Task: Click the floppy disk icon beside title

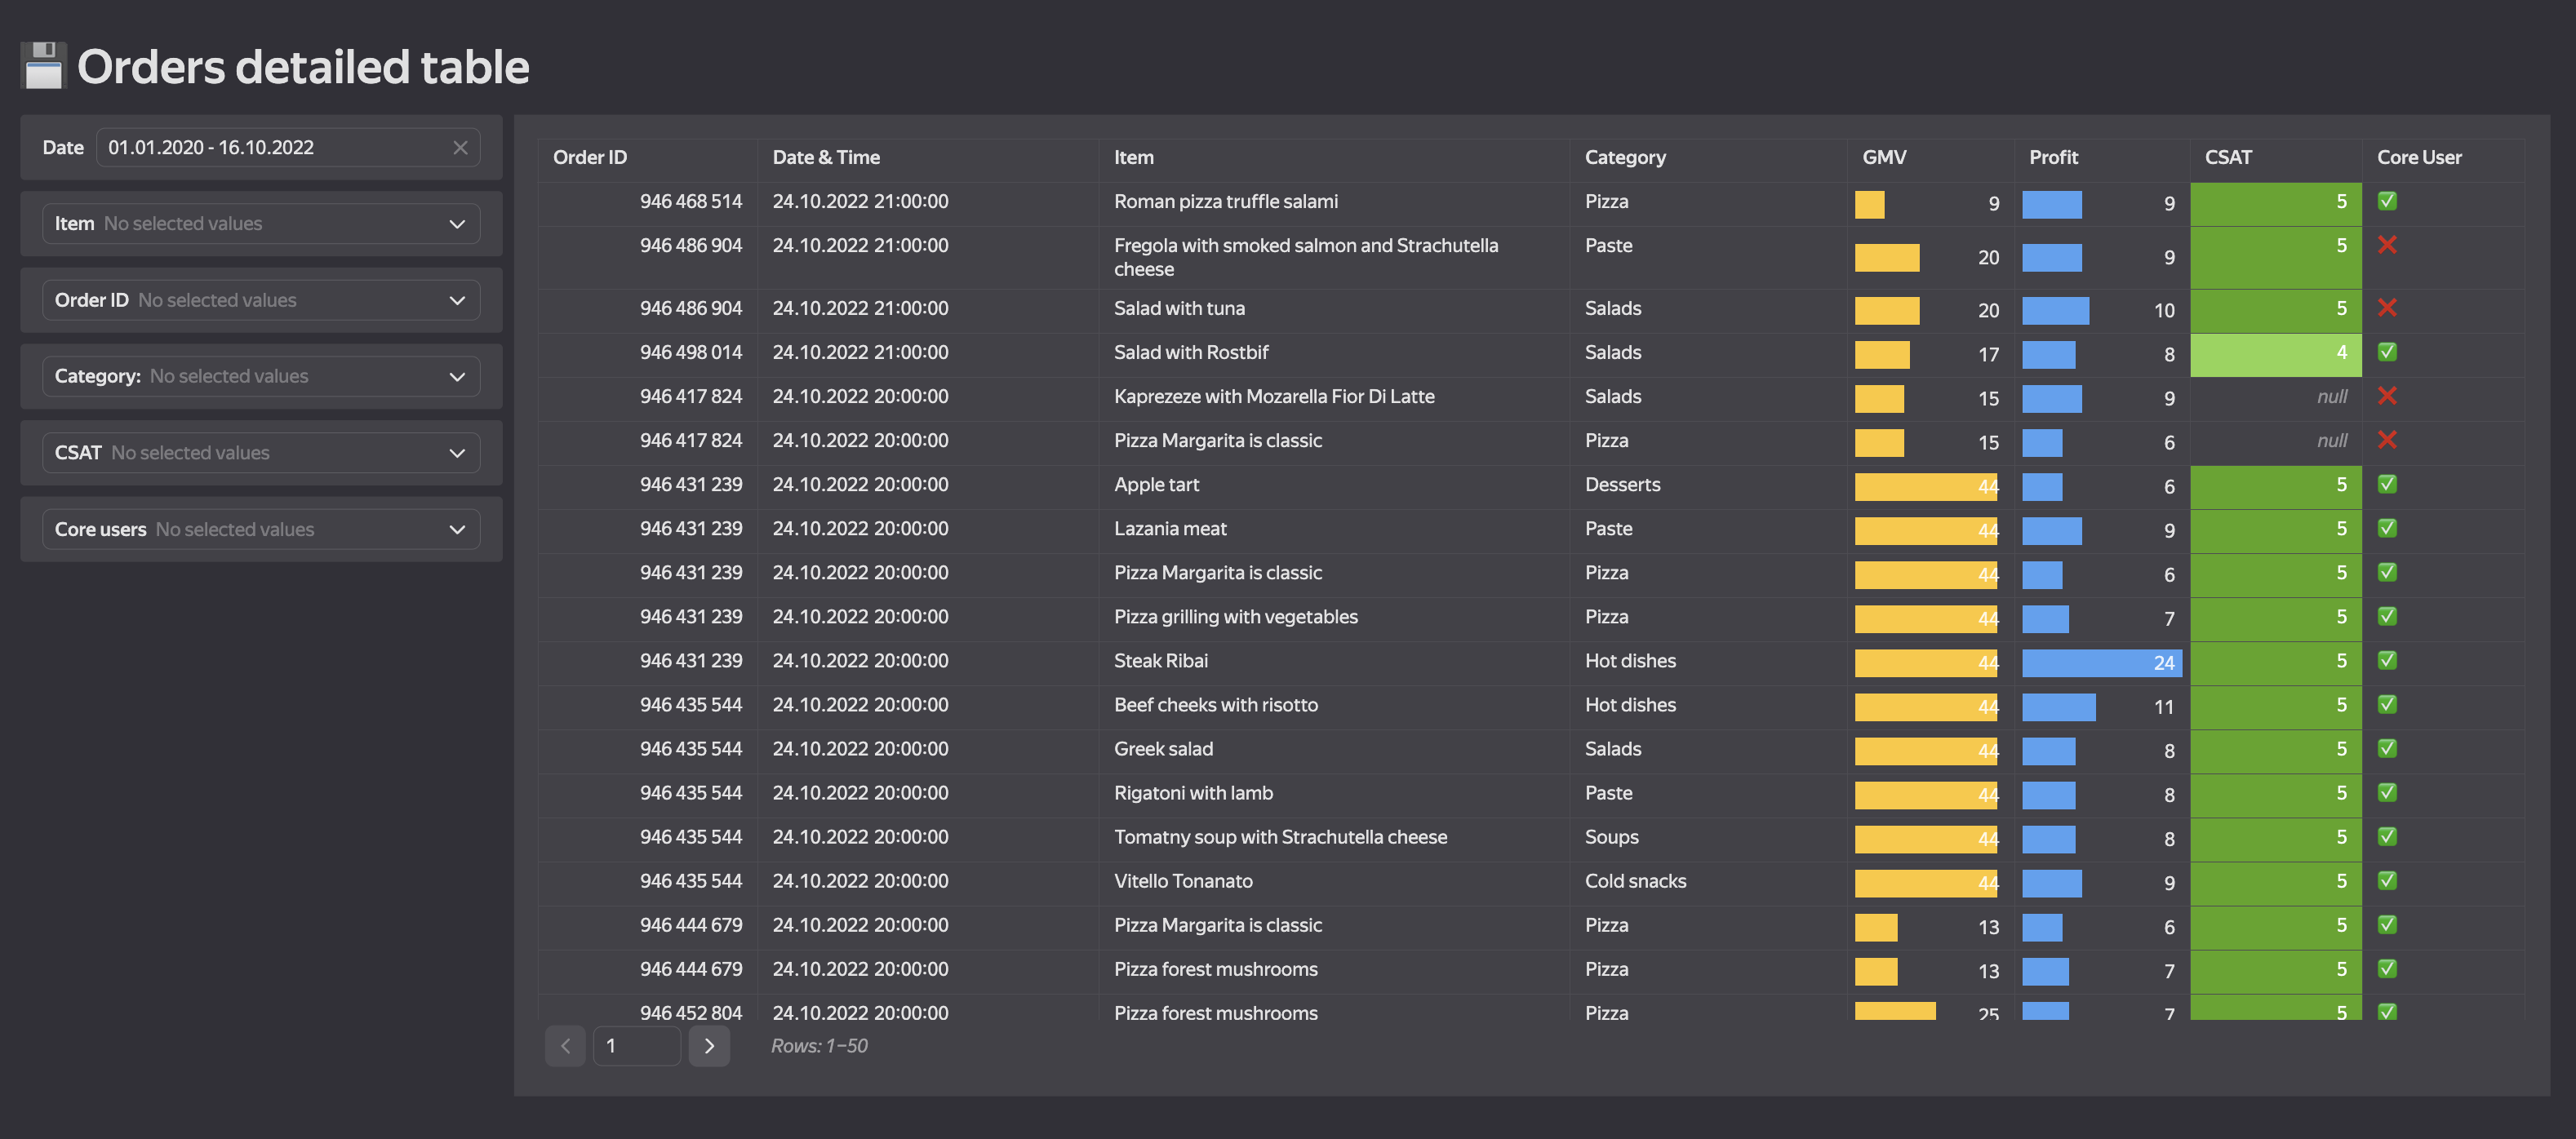Action: tap(43, 66)
